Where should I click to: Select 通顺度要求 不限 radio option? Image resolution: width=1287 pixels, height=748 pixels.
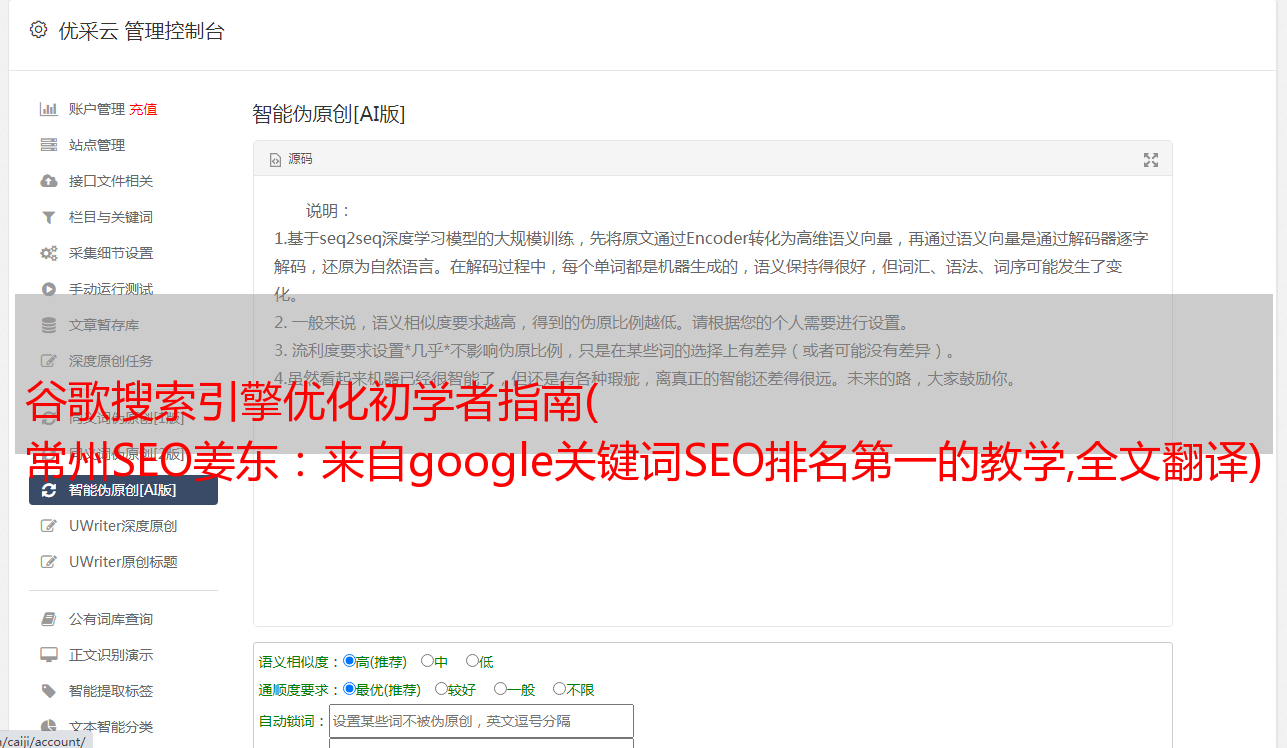click(559, 689)
